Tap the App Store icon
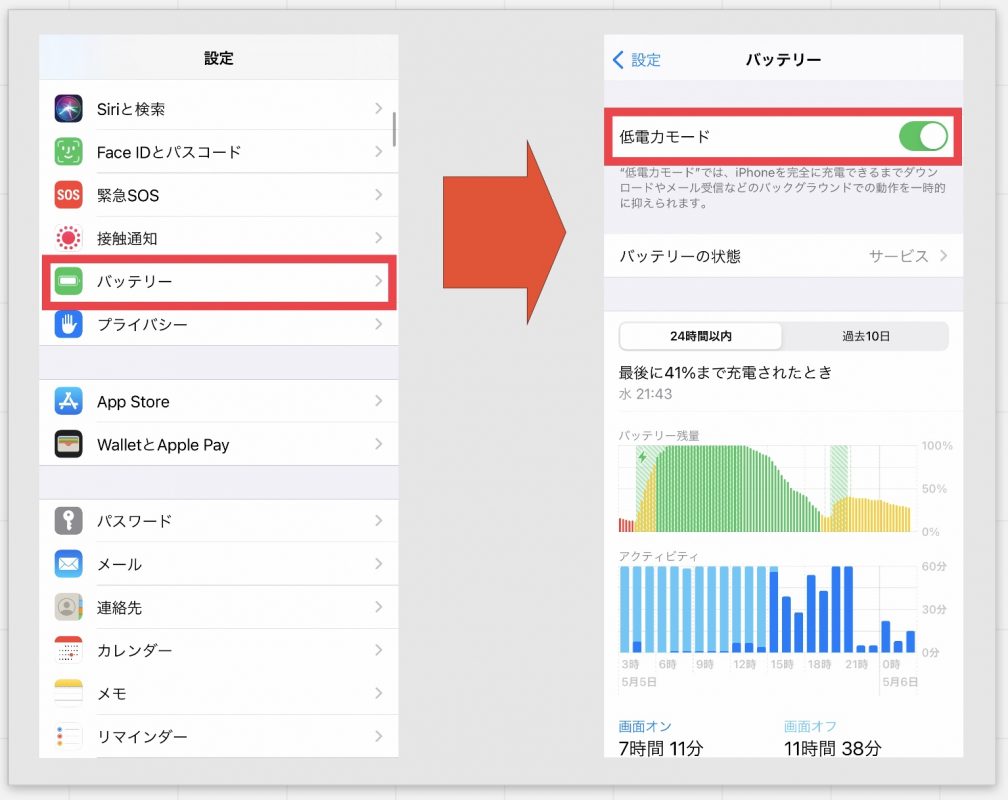 pyautogui.click(x=67, y=401)
